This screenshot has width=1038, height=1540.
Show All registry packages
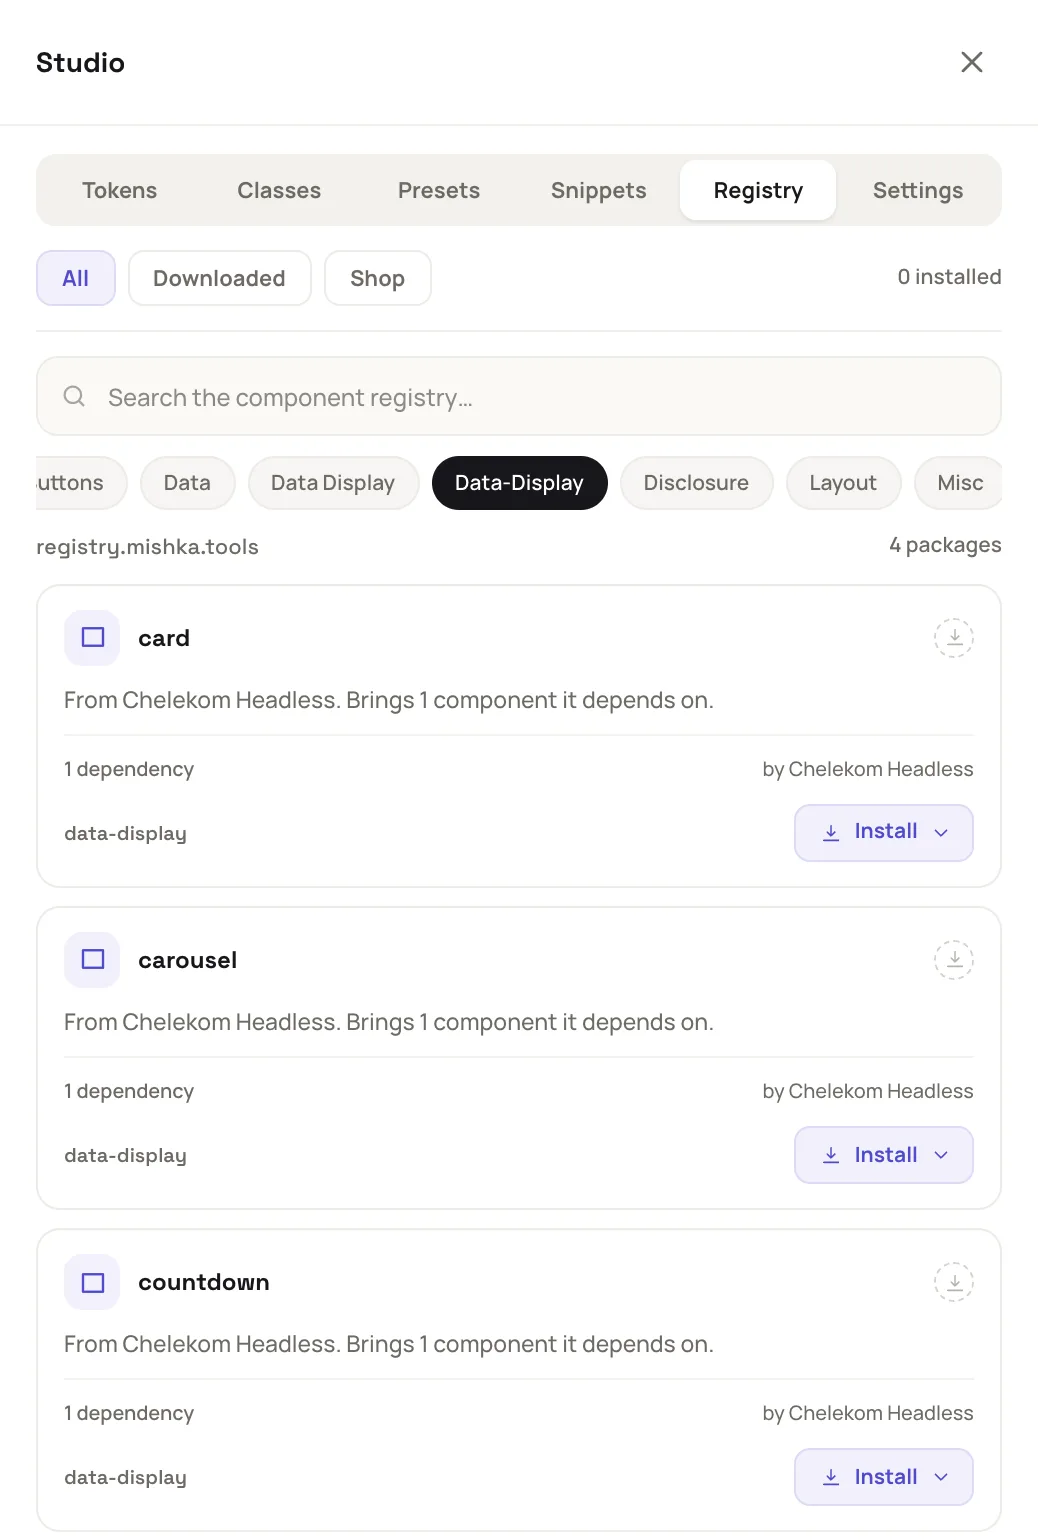(76, 278)
